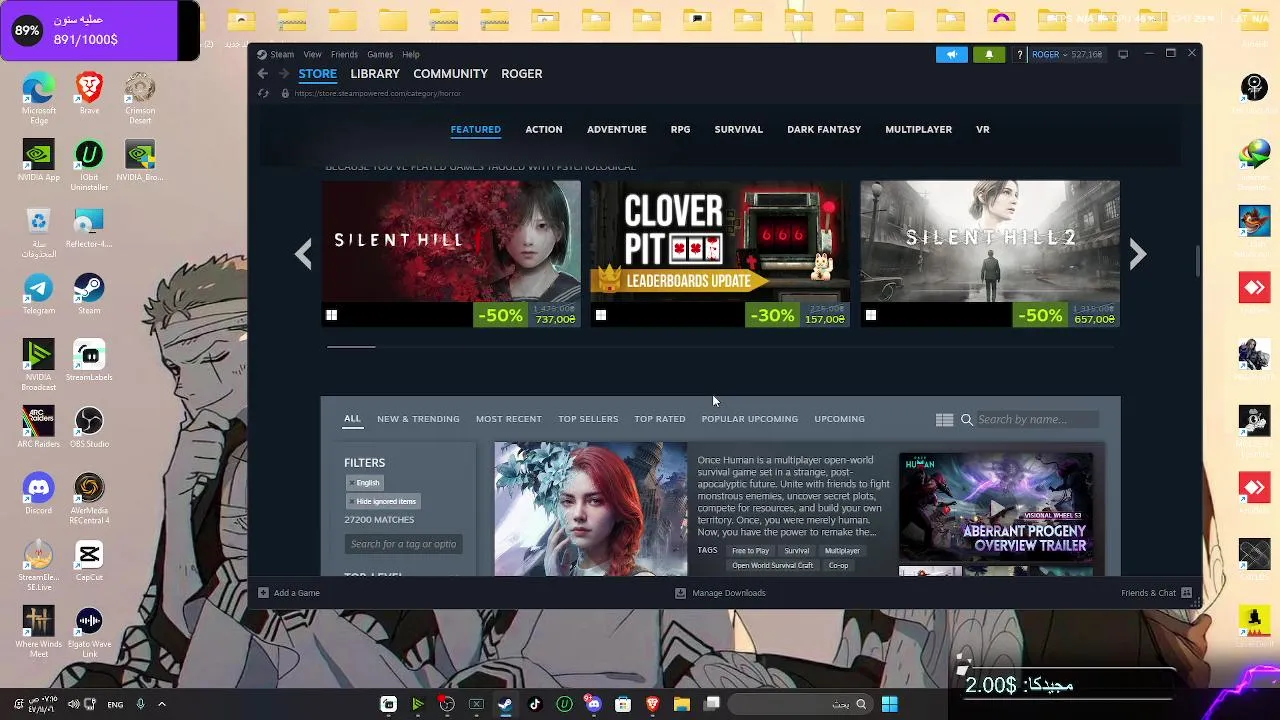Expand hidden system tray icons

click(161, 704)
